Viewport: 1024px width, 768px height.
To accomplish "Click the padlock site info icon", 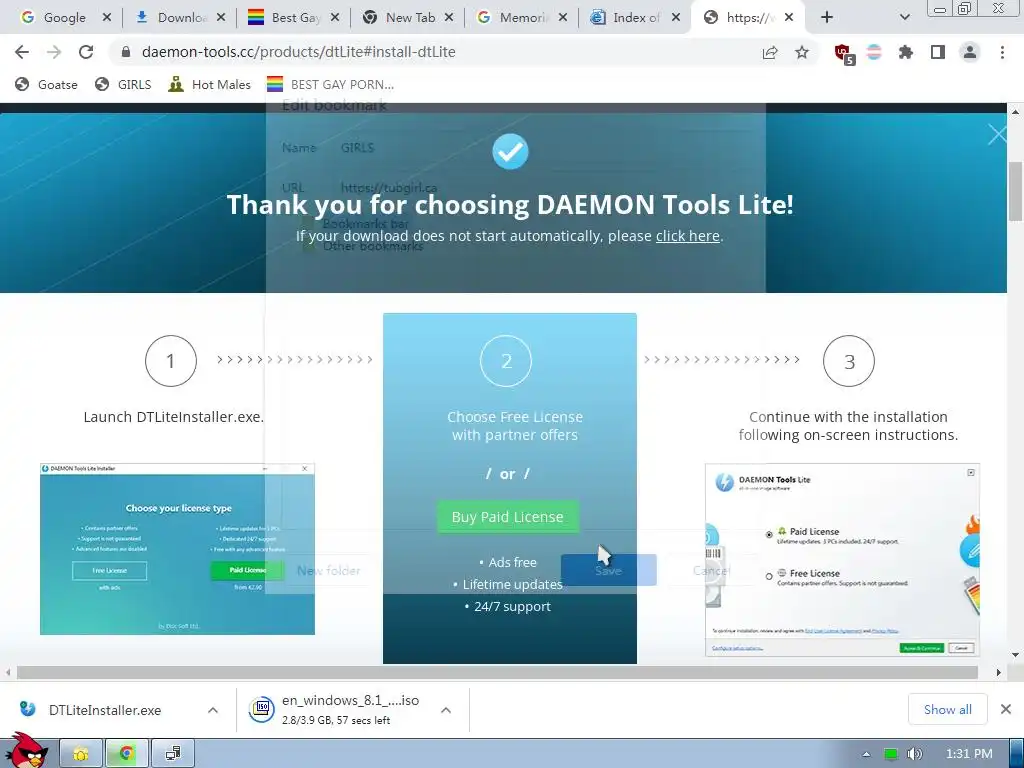I will coord(126,52).
